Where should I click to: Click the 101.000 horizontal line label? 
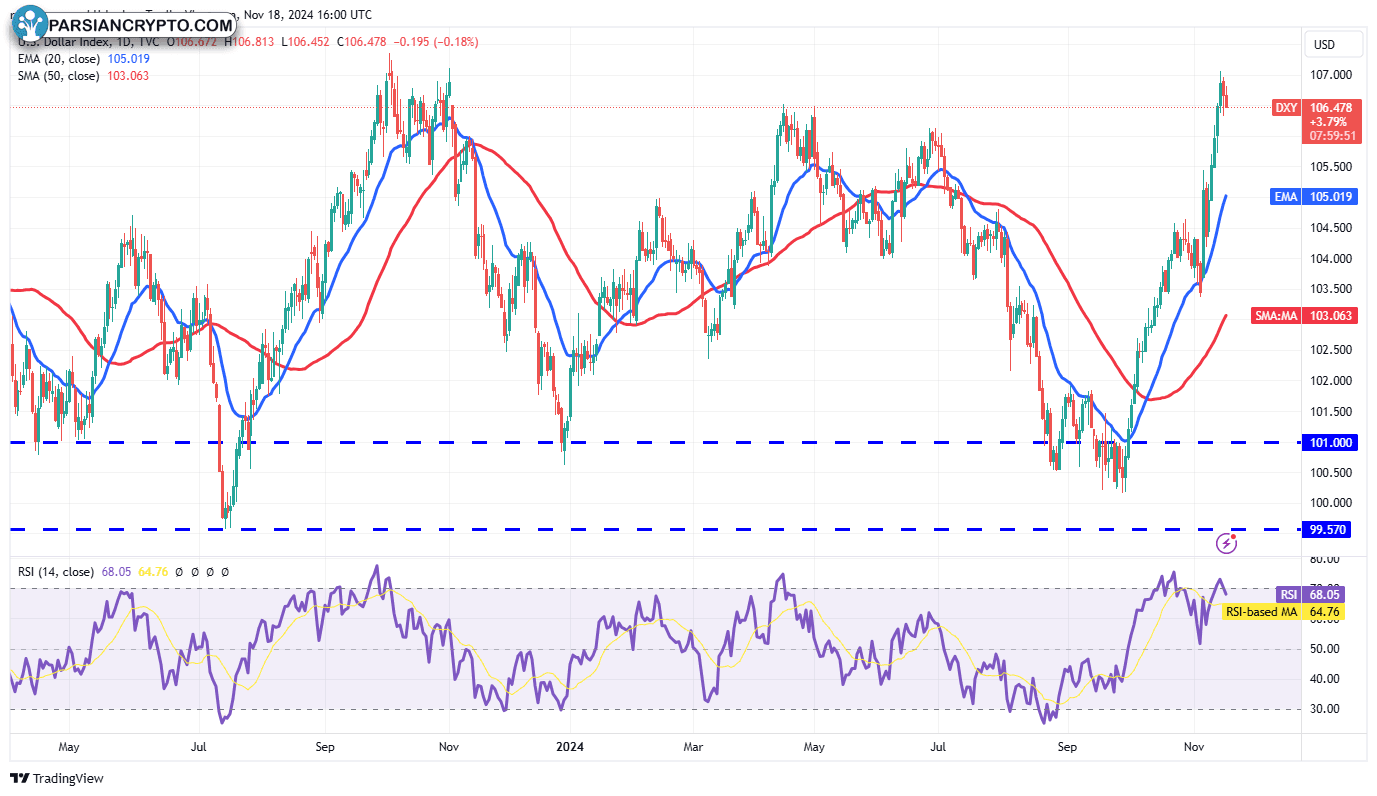point(1329,441)
